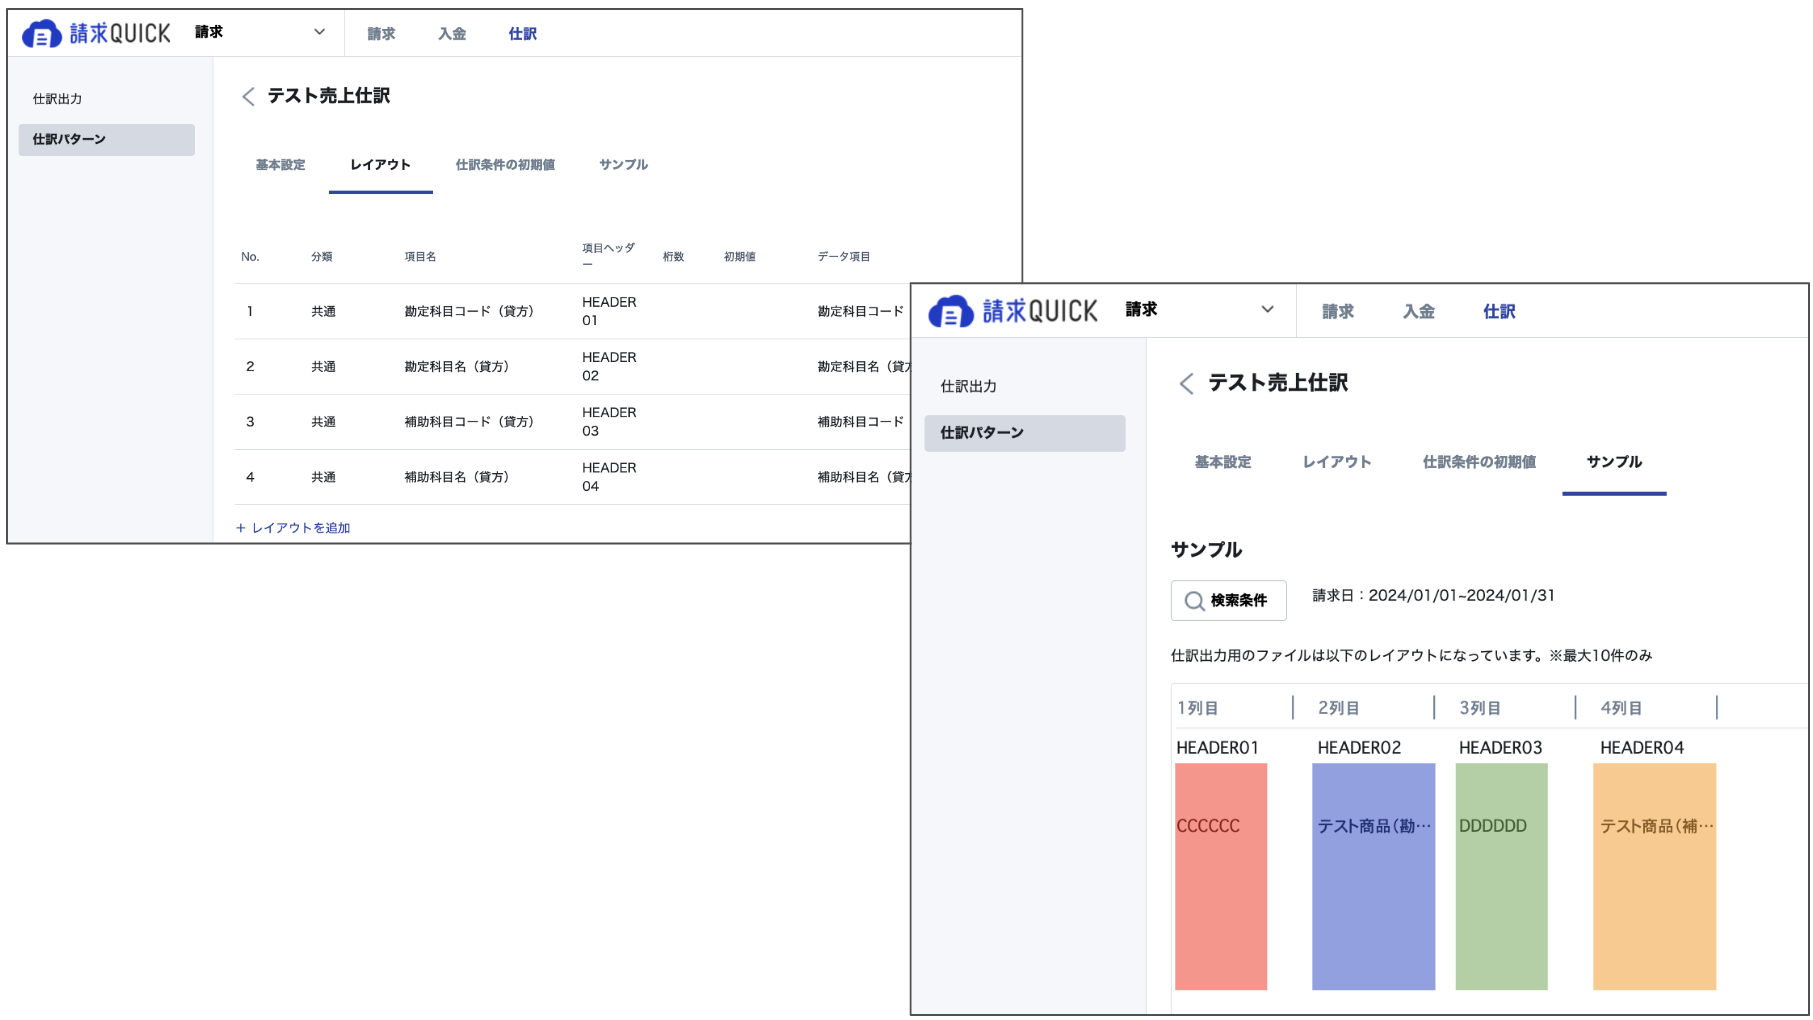Go back using the arrow beside テスト売上仕訳 in front window
Viewport: 1813px width, 1020px height.
click(1186, 383)
